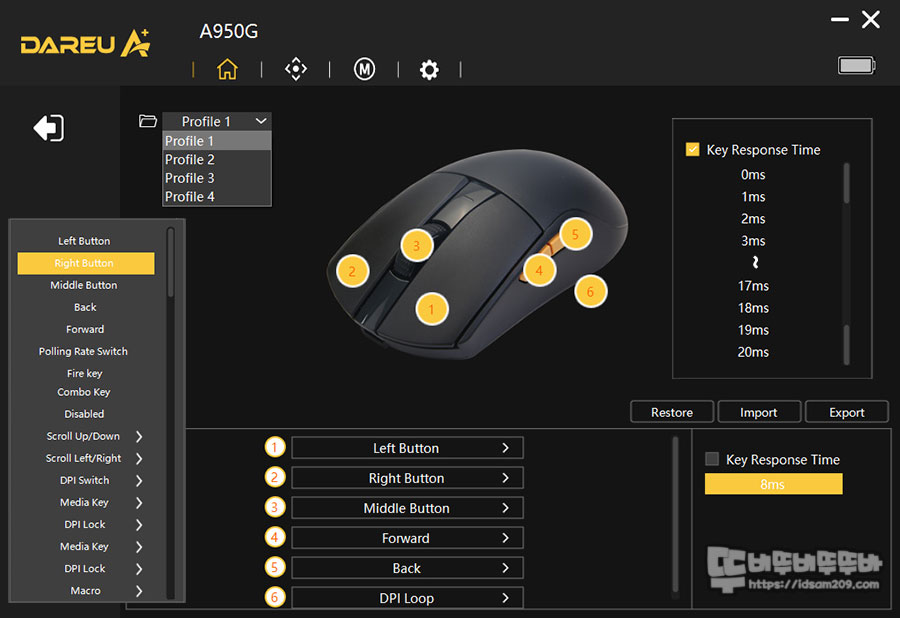The height and width of the screenshot is (618, 900).
Task: Select 18ms response time
Action: click(x=753, y=308)
